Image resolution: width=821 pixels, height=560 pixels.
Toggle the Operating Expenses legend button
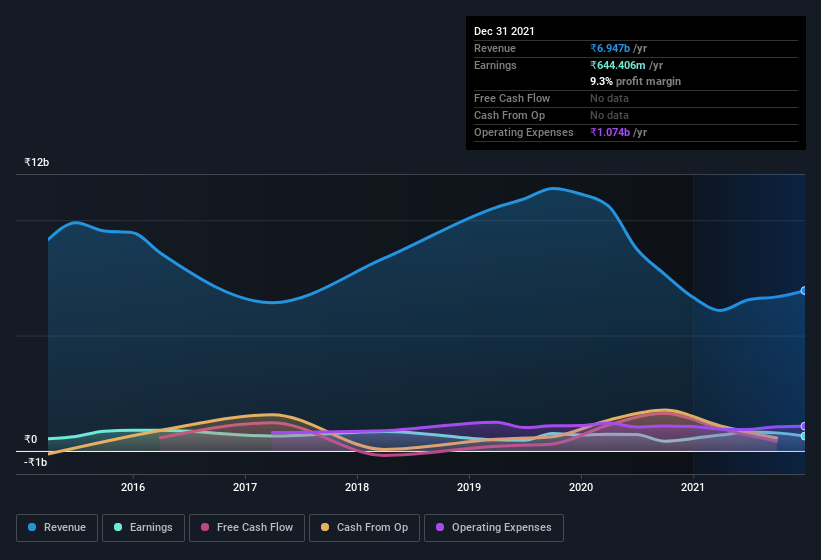click(494, 528)
